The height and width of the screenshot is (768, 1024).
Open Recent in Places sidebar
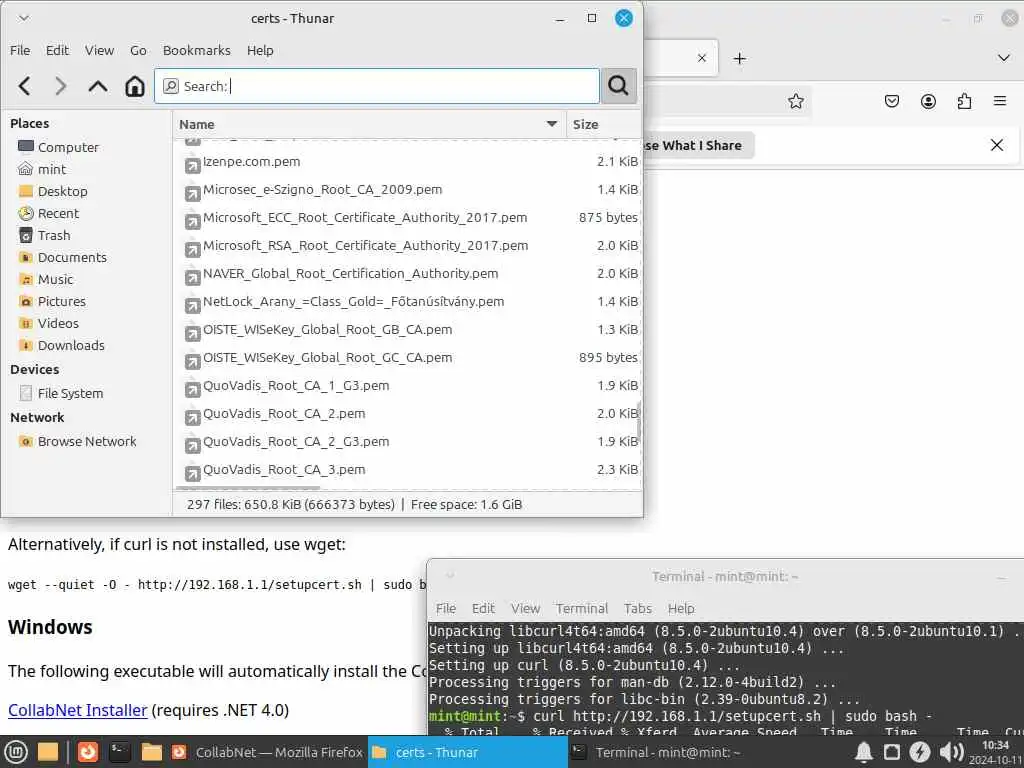[58, 214]
